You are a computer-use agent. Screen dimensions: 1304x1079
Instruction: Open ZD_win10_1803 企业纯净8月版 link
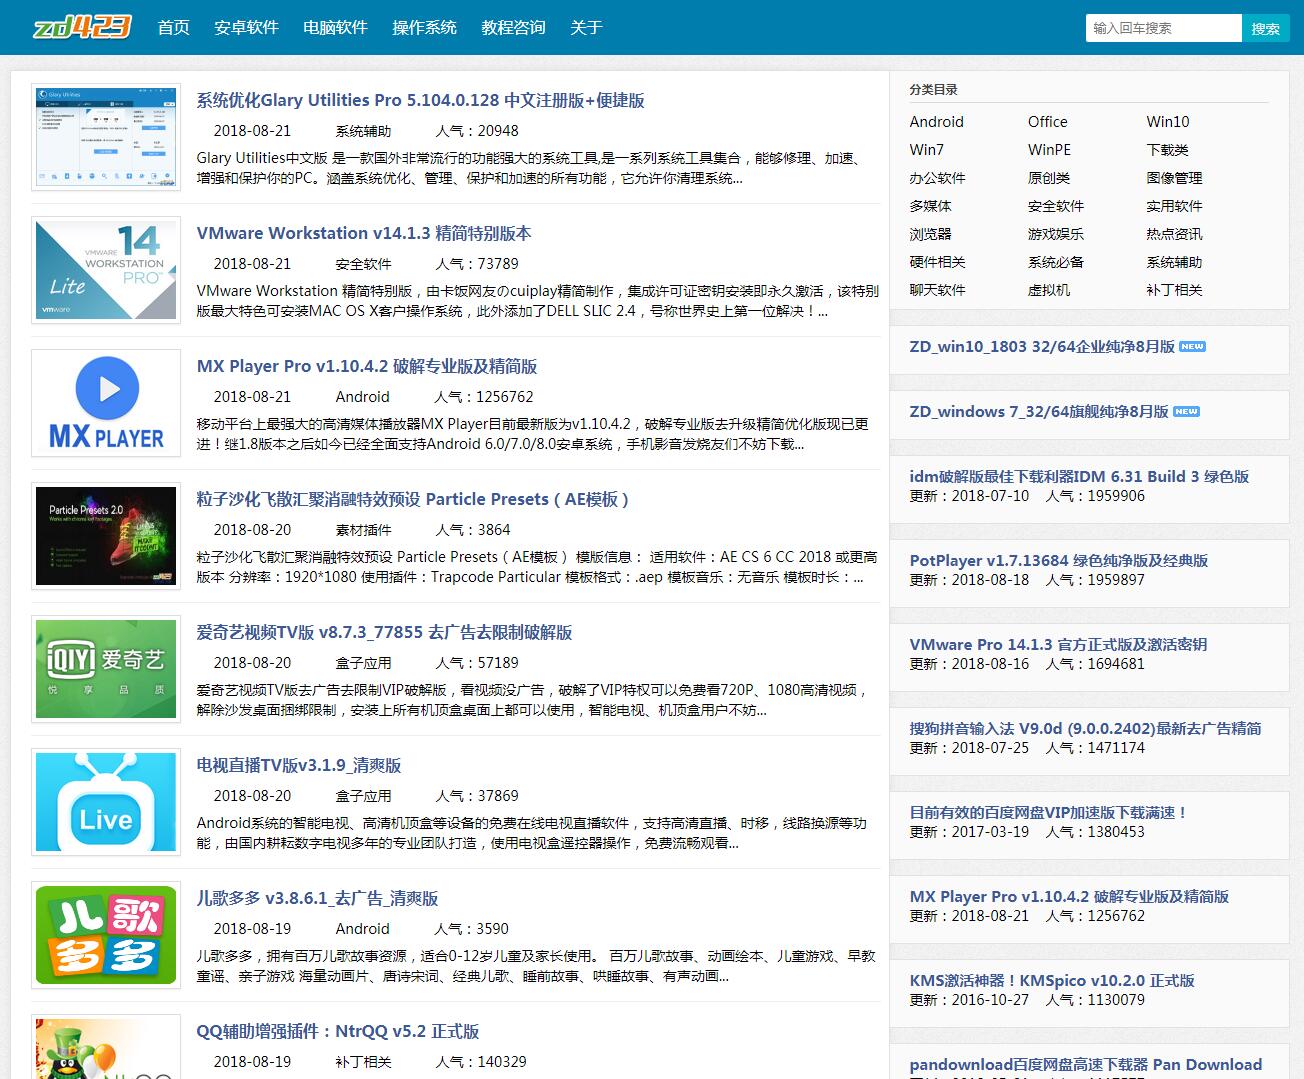(1041, 347)
